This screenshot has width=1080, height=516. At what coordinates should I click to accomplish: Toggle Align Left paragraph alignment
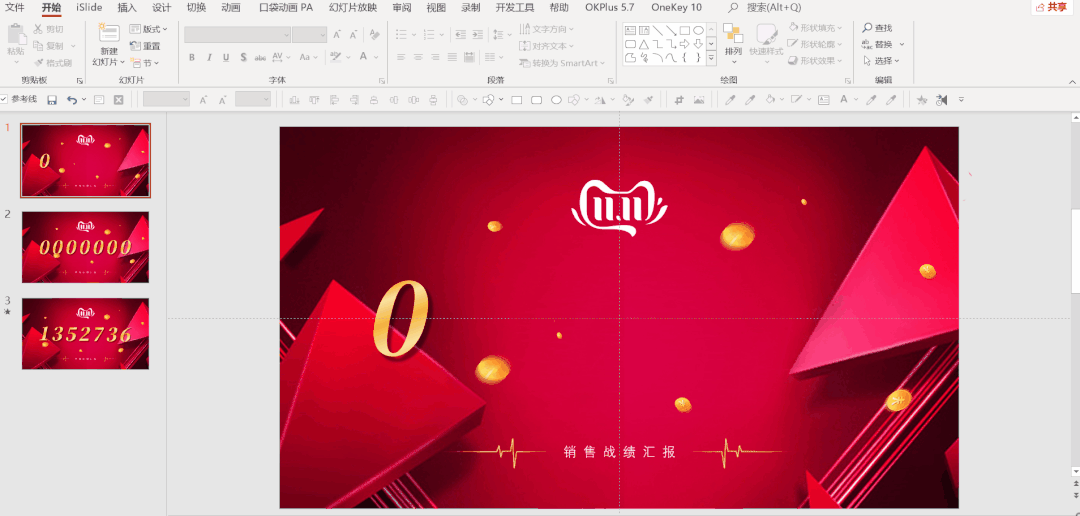pos(400,57)
